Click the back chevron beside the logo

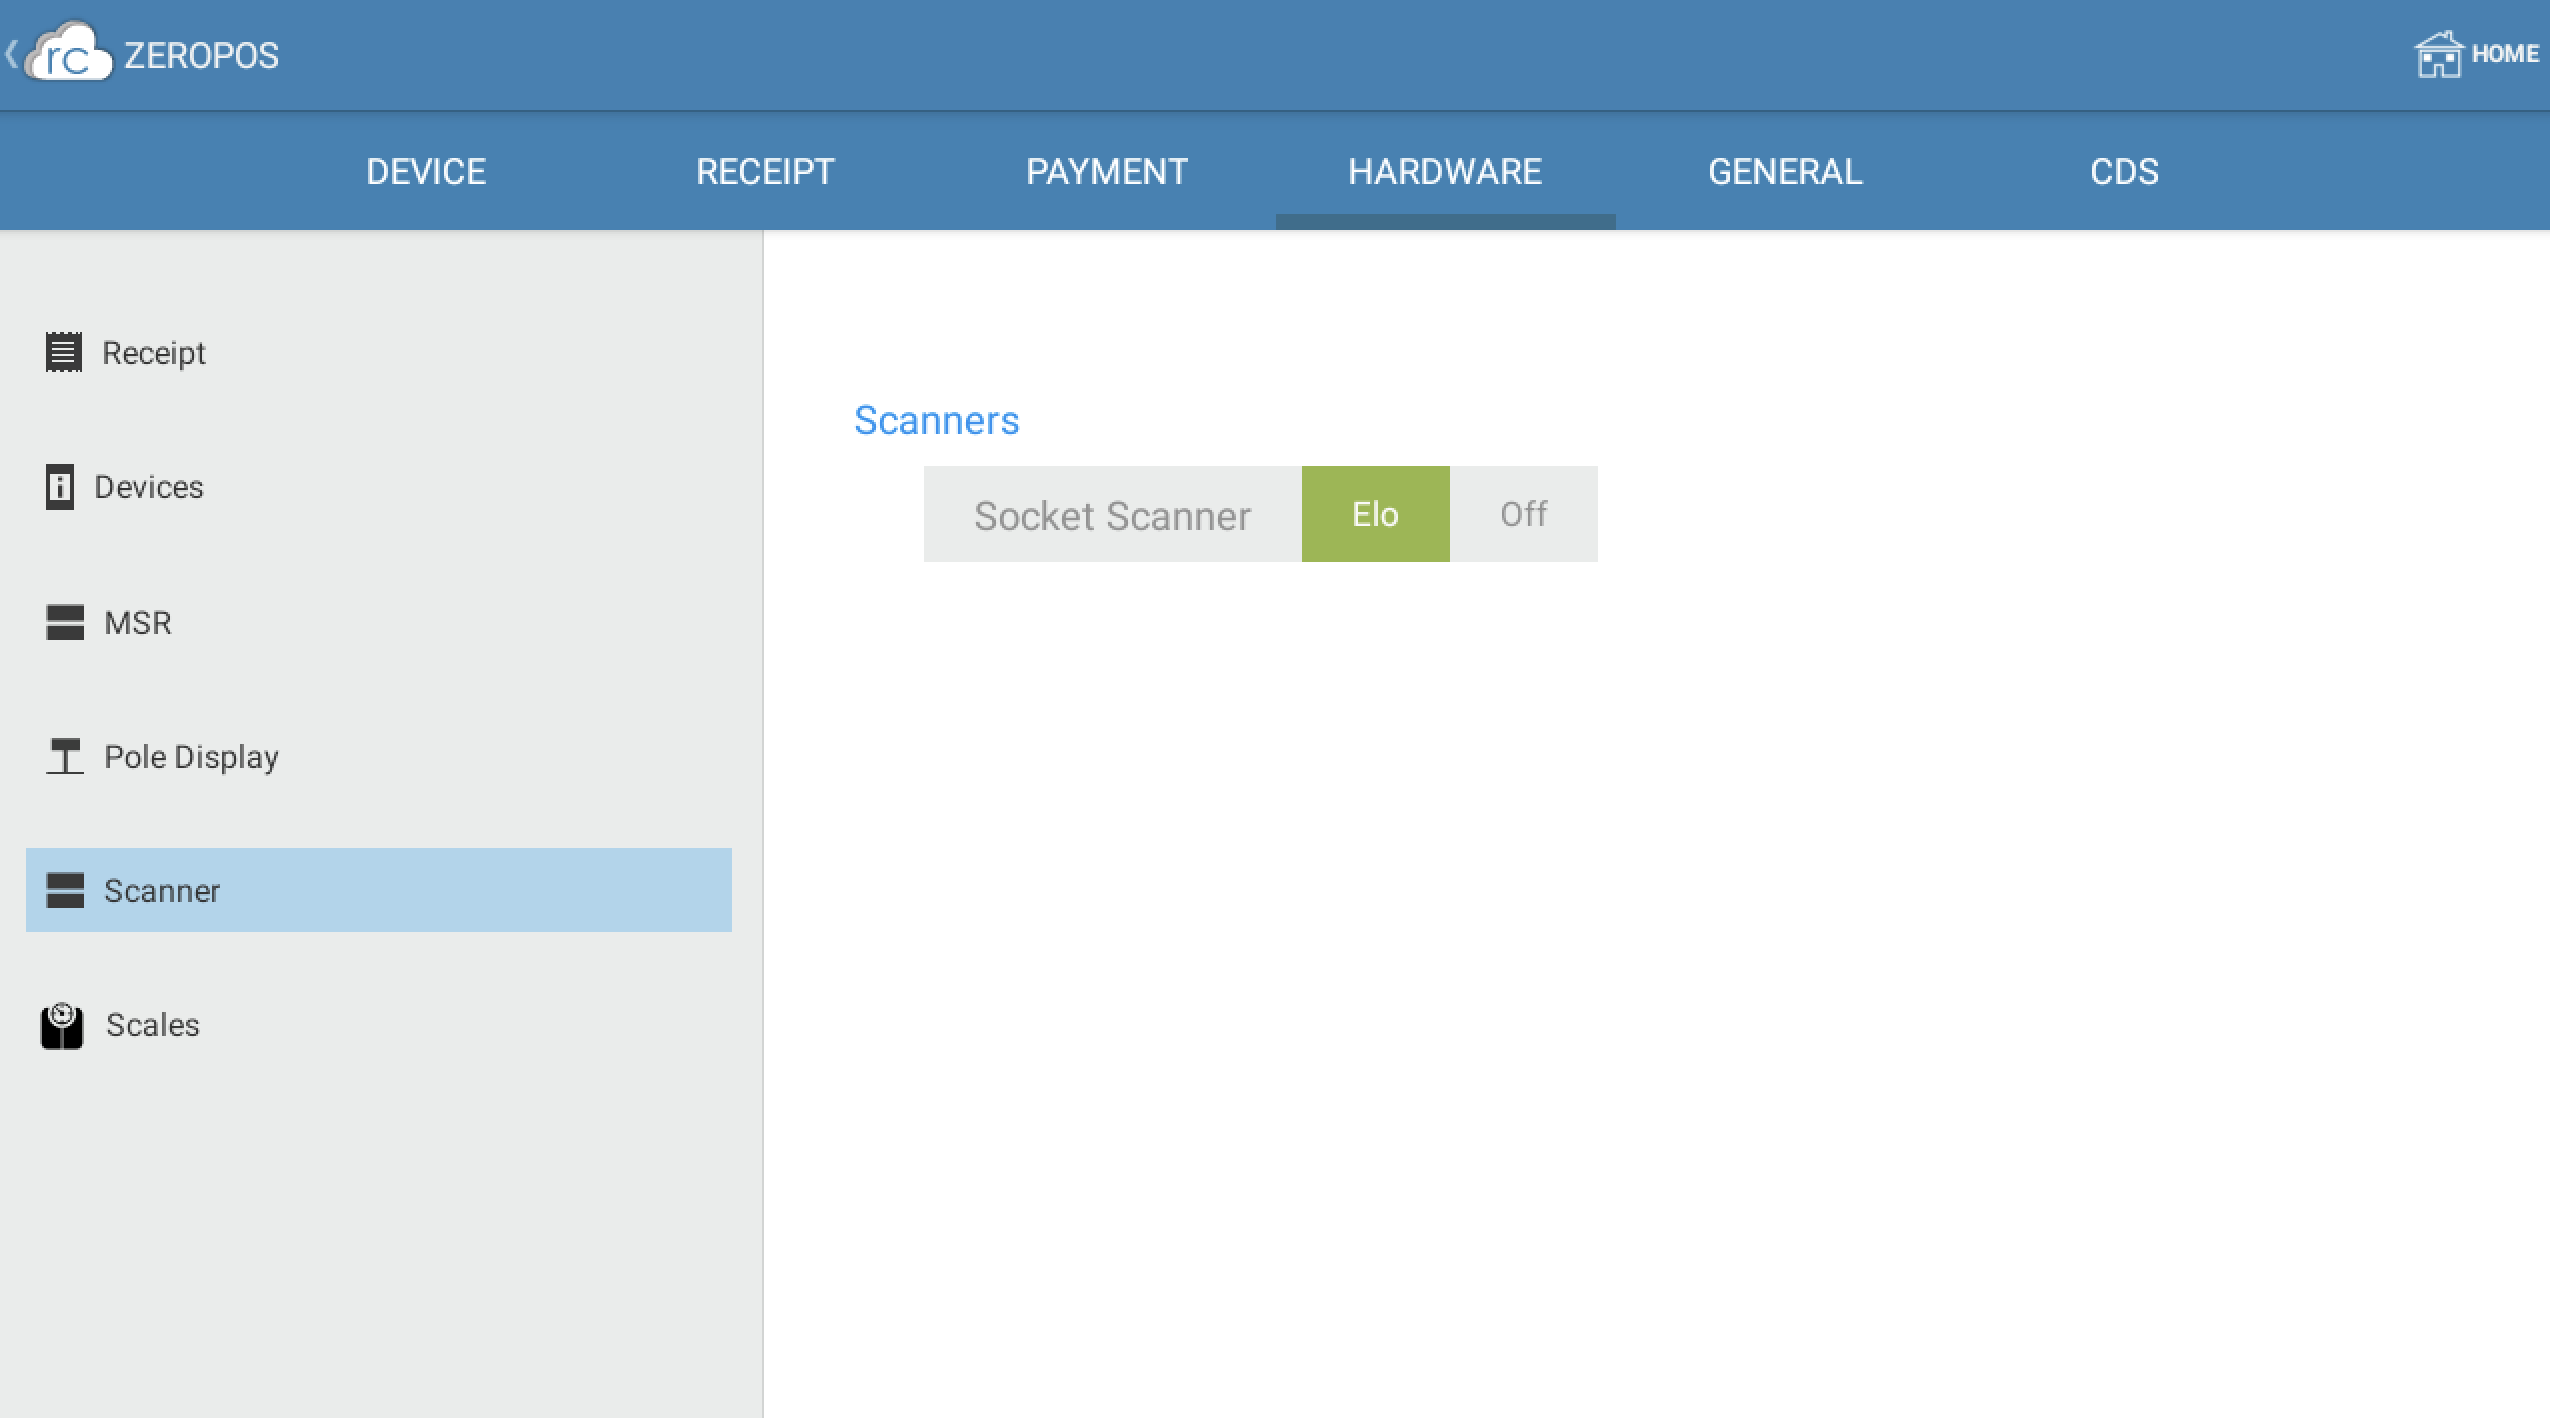(11, 53)
